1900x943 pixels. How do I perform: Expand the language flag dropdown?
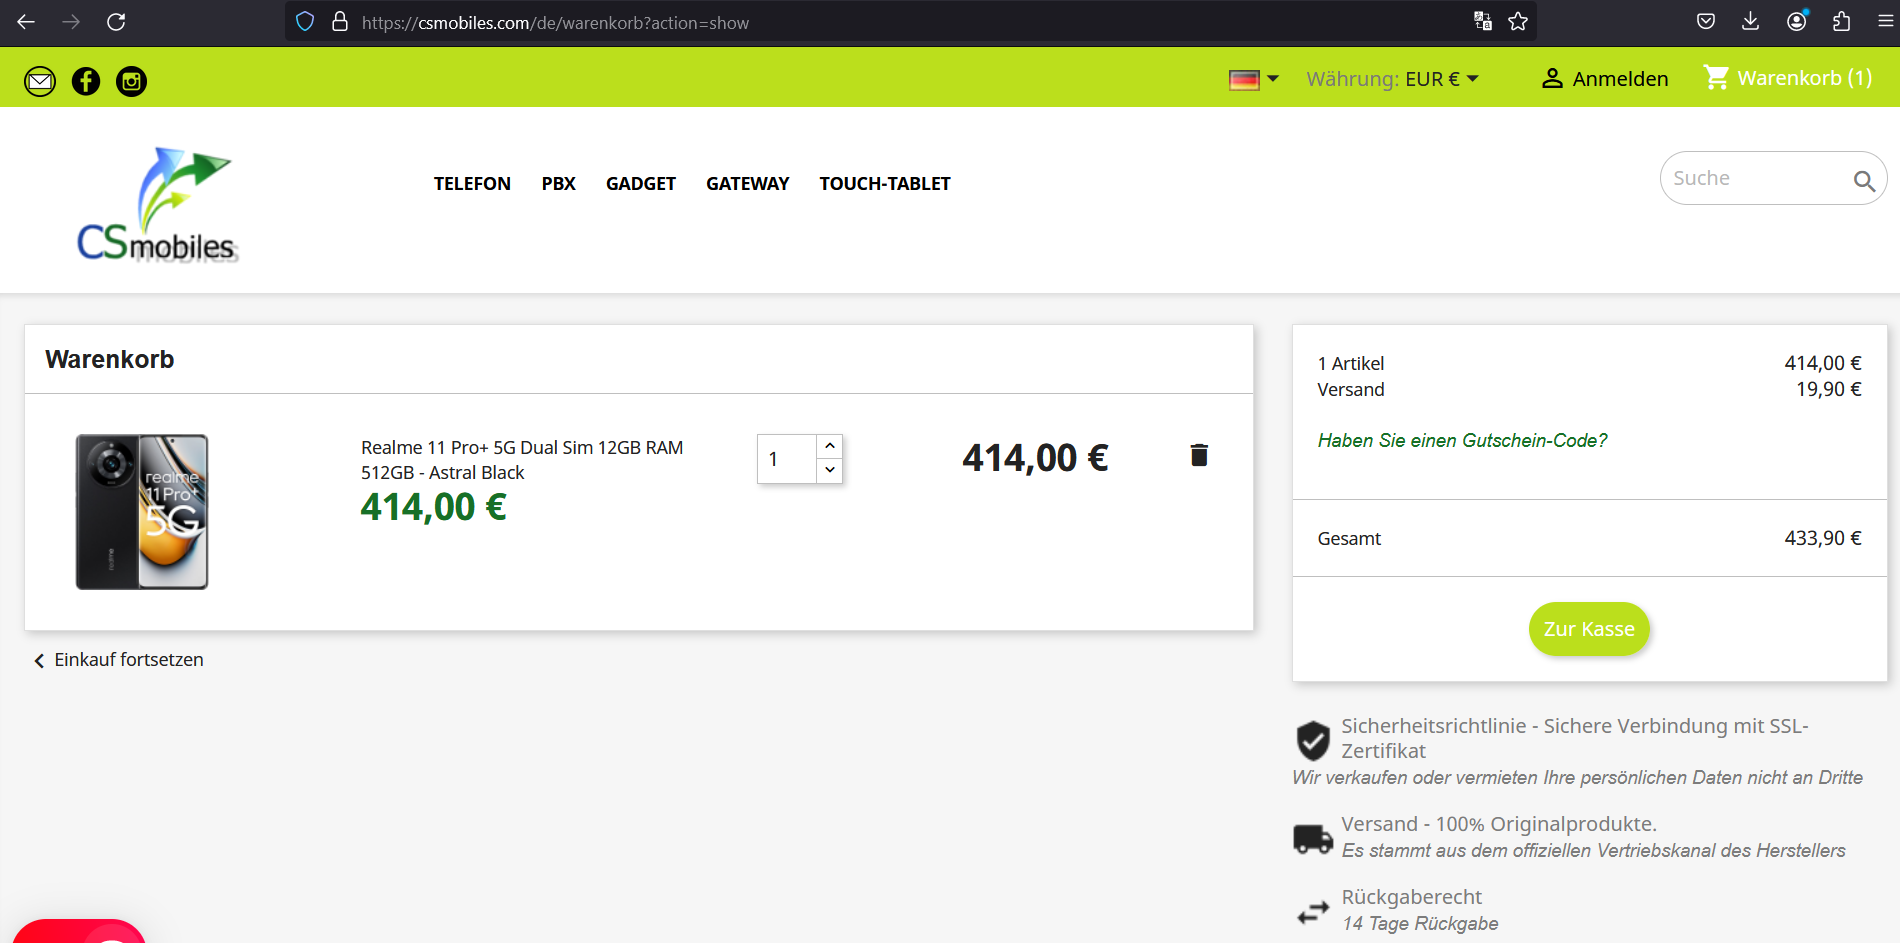click(x=1254, y=79)
